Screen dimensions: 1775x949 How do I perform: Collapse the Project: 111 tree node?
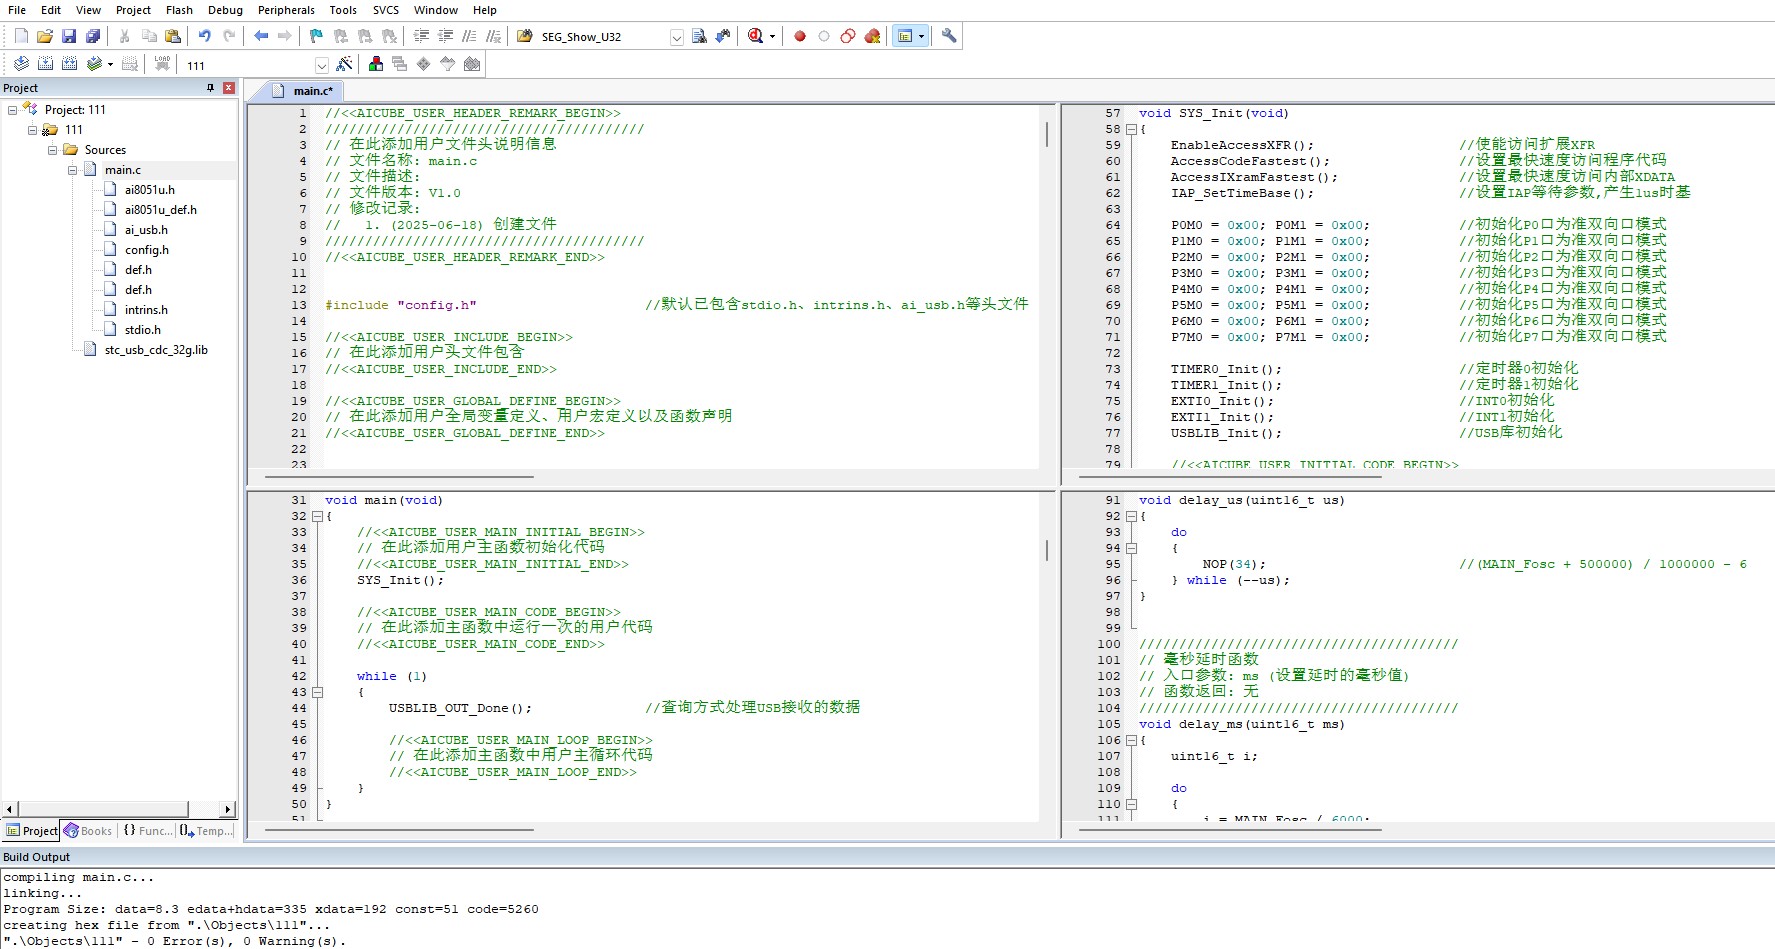13,110
